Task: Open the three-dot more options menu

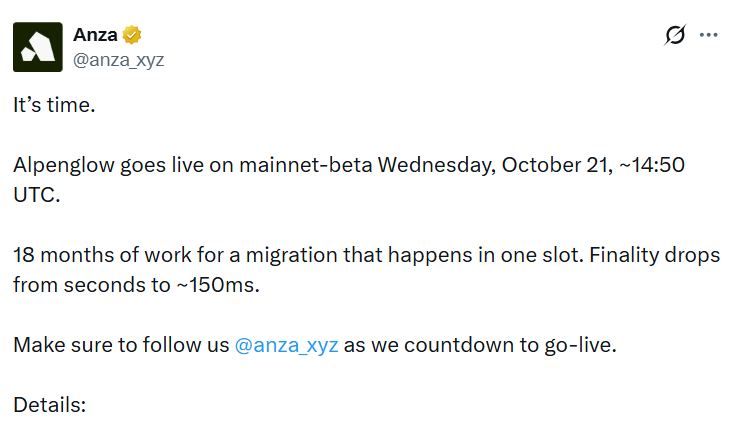Action: tap(708, 35)
